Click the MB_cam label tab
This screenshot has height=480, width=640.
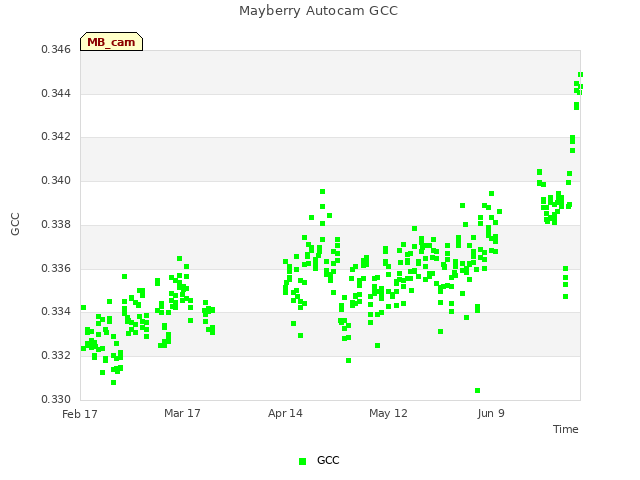point(111,42)
